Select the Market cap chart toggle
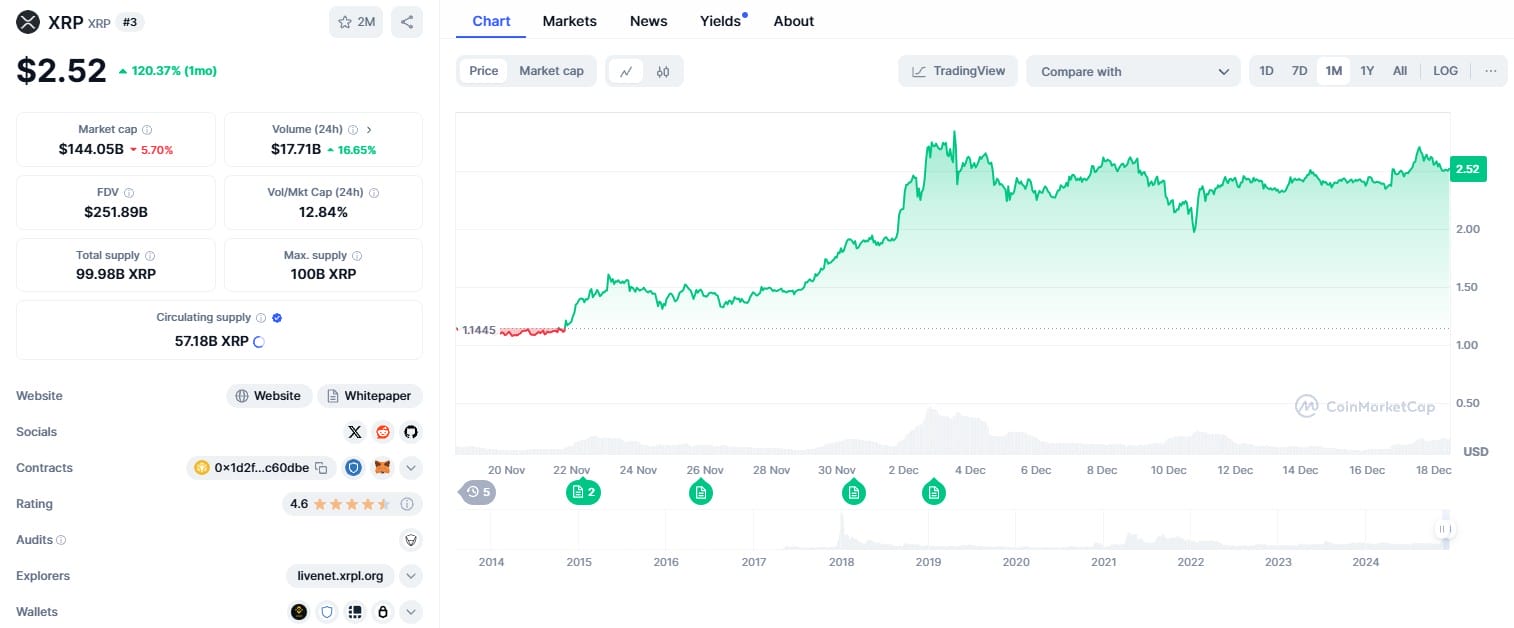Screen dimensions: 1514x628 pos(551,71)
